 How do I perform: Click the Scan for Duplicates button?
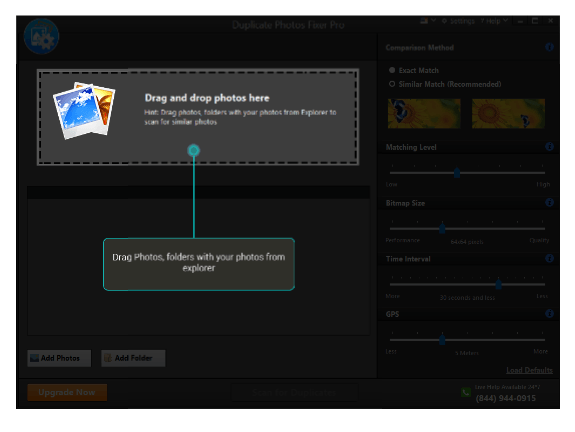(294, 392)
